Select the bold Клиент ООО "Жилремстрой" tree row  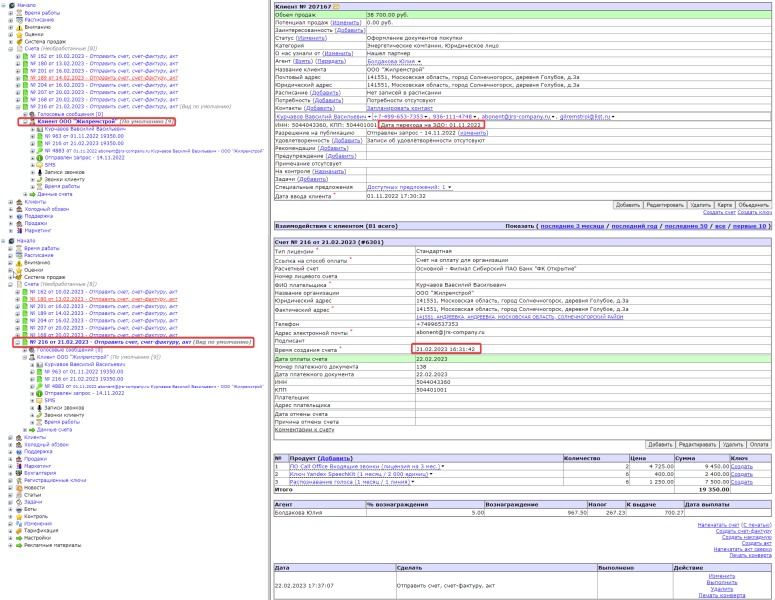76,121
